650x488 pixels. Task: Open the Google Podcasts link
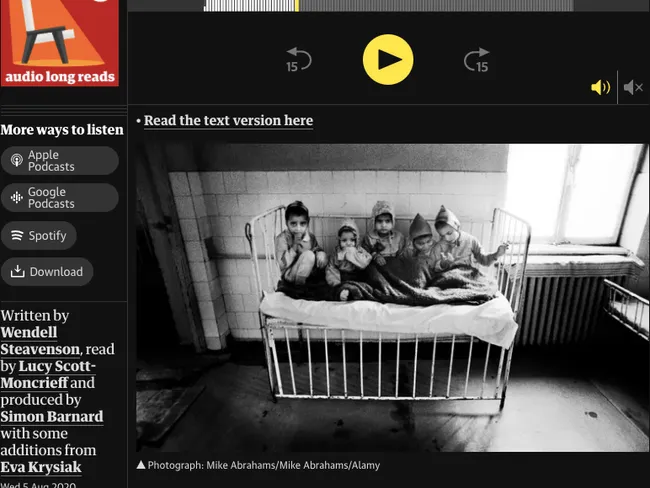point(60,198)
